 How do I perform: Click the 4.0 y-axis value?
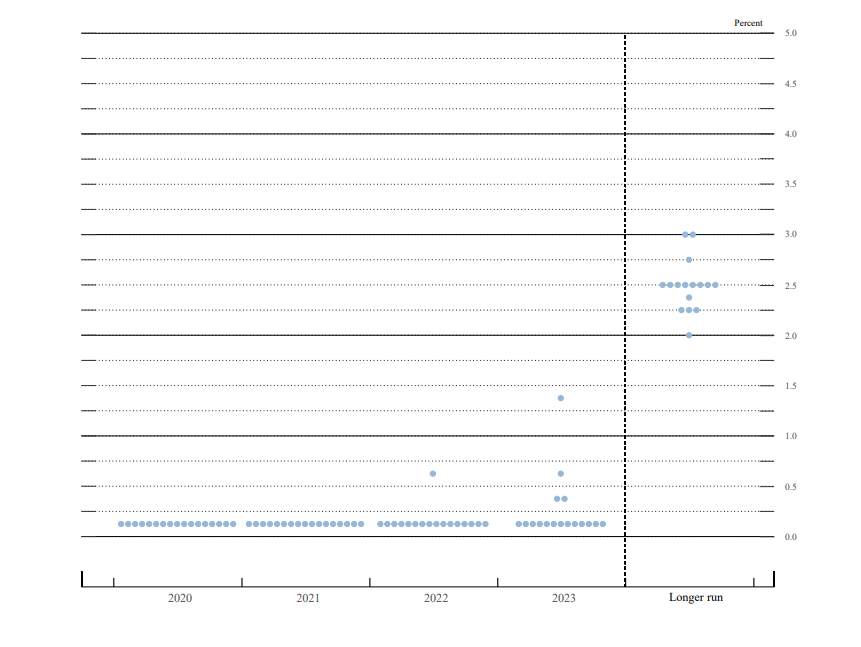(790, 134)
